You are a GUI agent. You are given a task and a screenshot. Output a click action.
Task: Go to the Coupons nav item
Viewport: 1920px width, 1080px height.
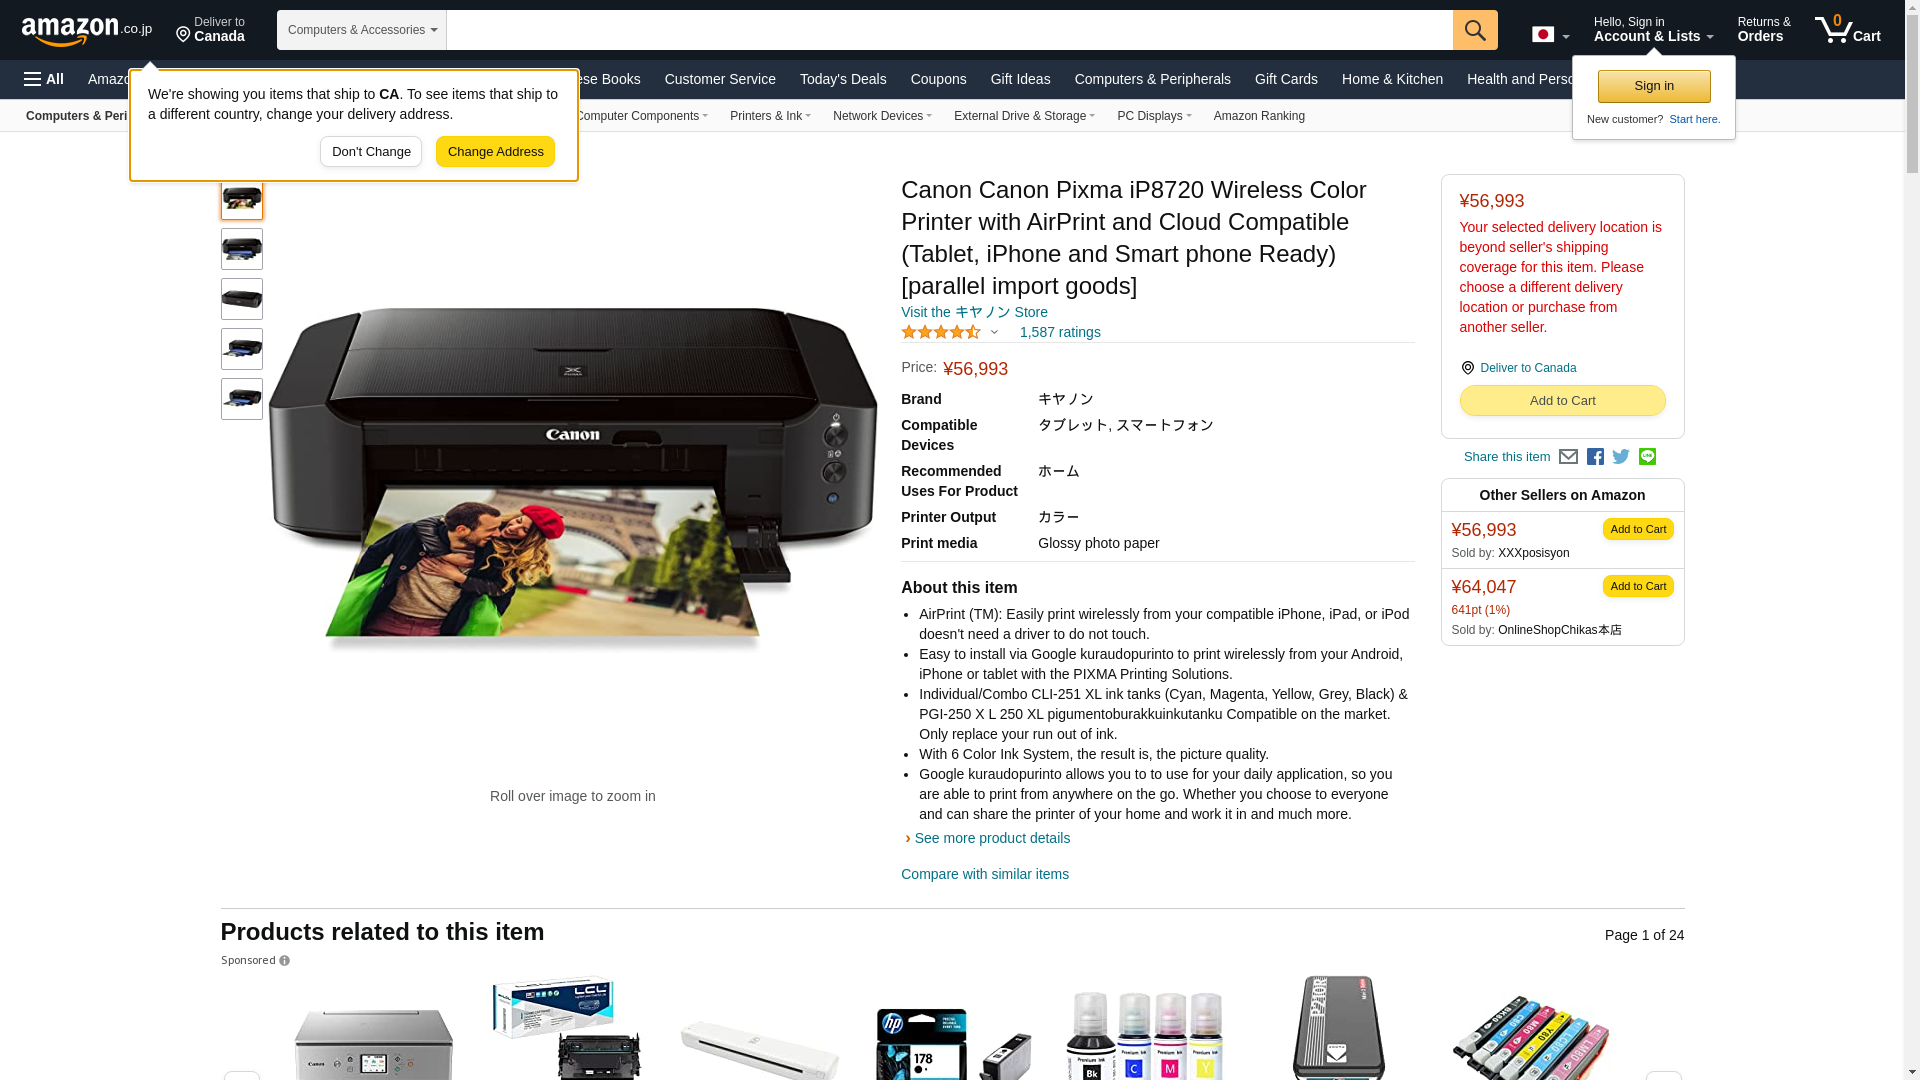[x=938, y=79]
